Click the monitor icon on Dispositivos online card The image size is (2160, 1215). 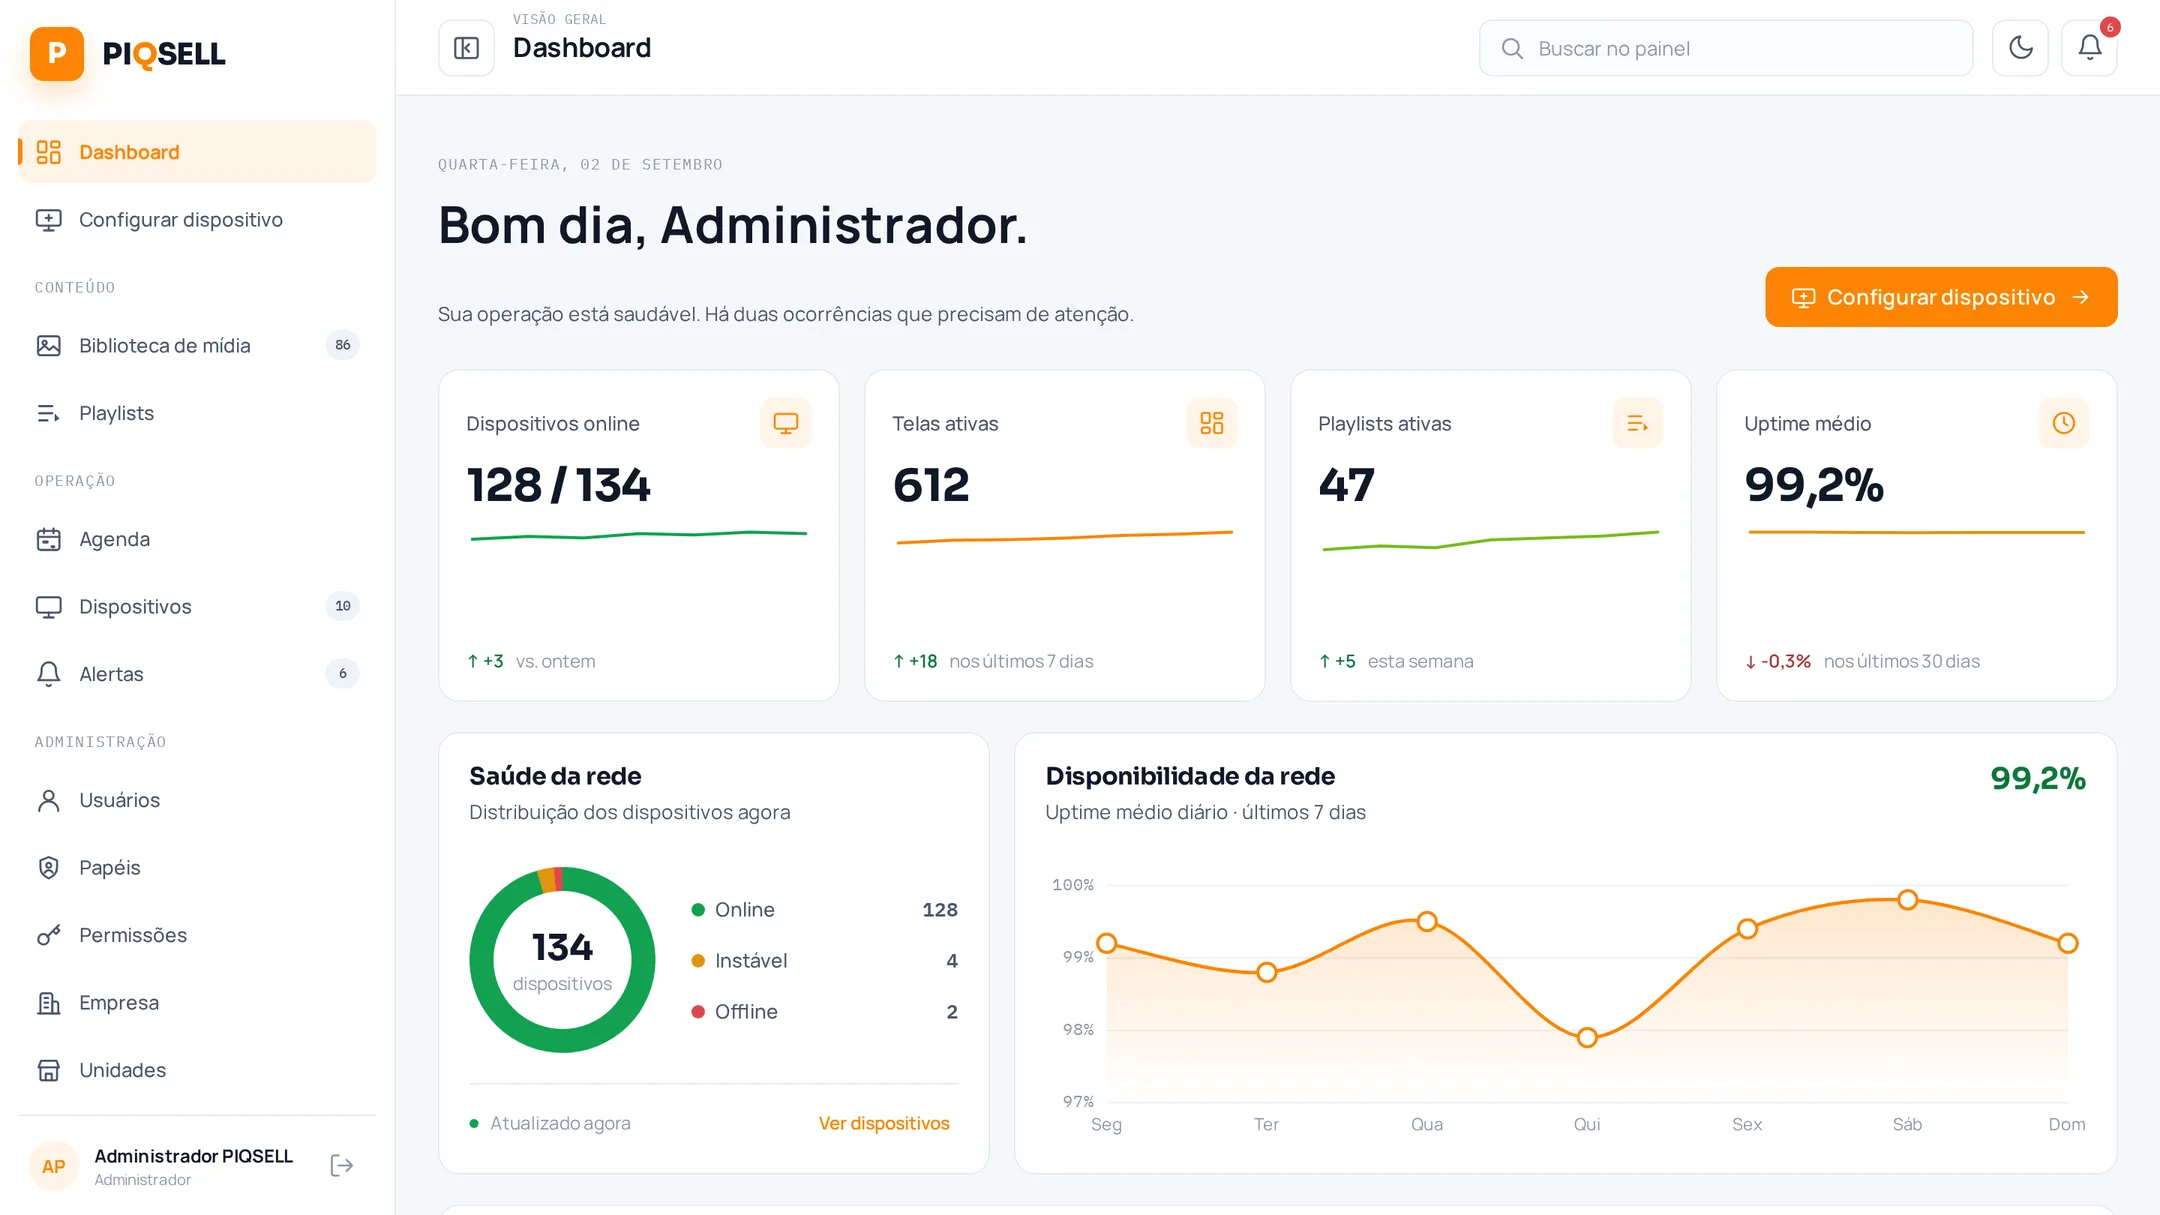(x=786, y=423)
